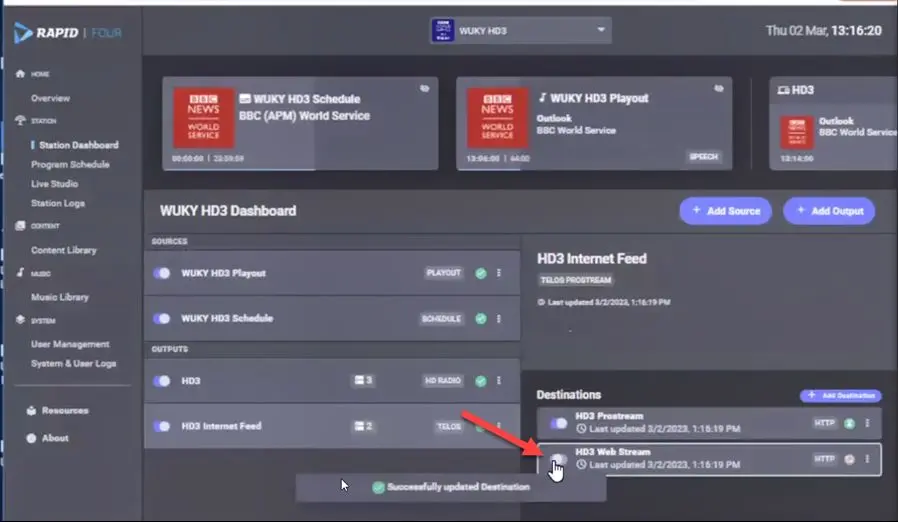Toggle the WUKY HD3 Schedule source switch
This screenshot has width=898, height=522.
coord(162,318)
